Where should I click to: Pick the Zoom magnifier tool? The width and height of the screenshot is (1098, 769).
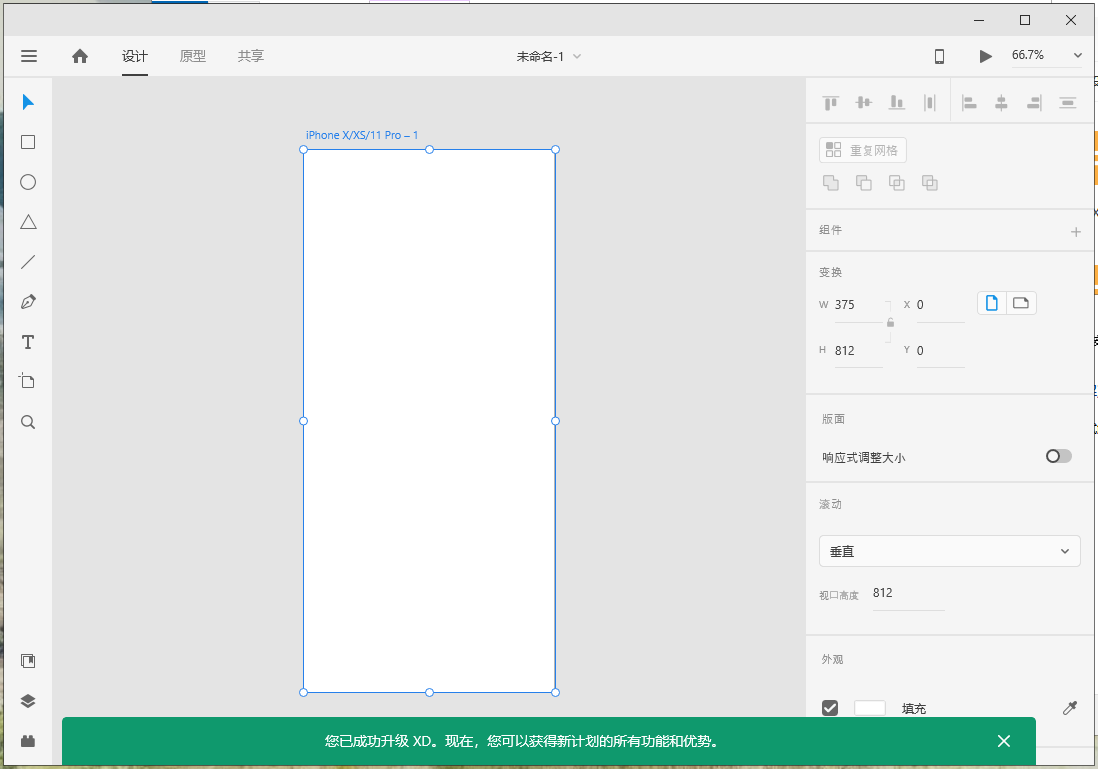click(x=28, y=422)
